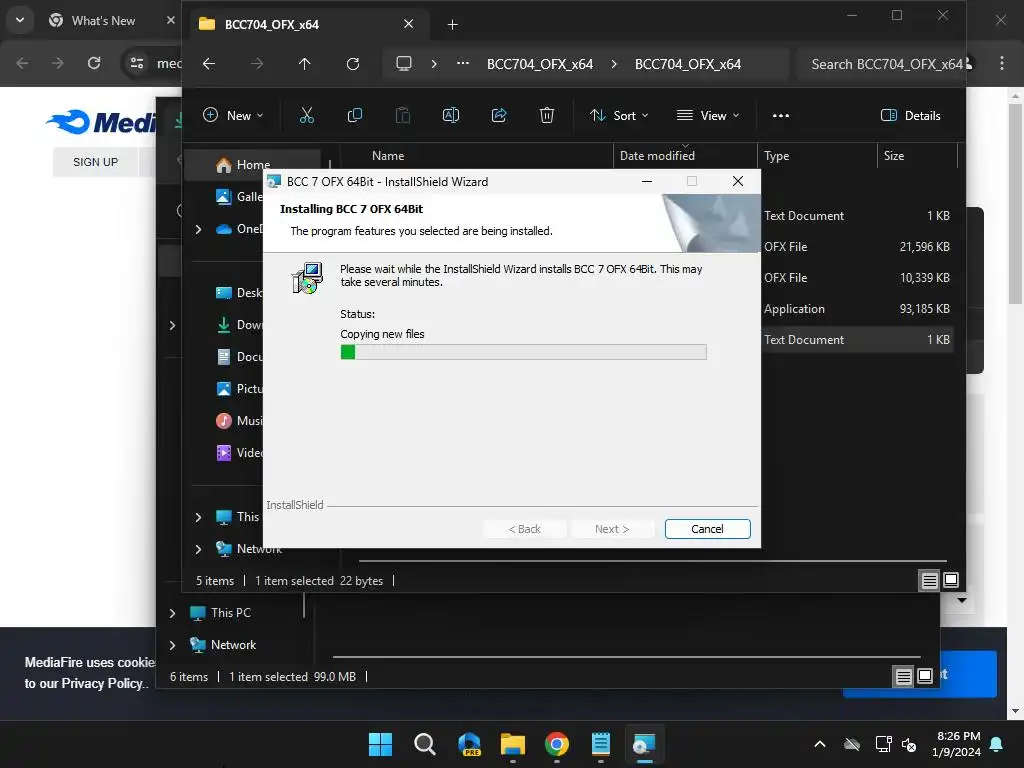The width and height of the screenshot is (1024, 768).
Task: Close the BCC704_OFX_x64 Explorer tab
Action: [408, 24]
